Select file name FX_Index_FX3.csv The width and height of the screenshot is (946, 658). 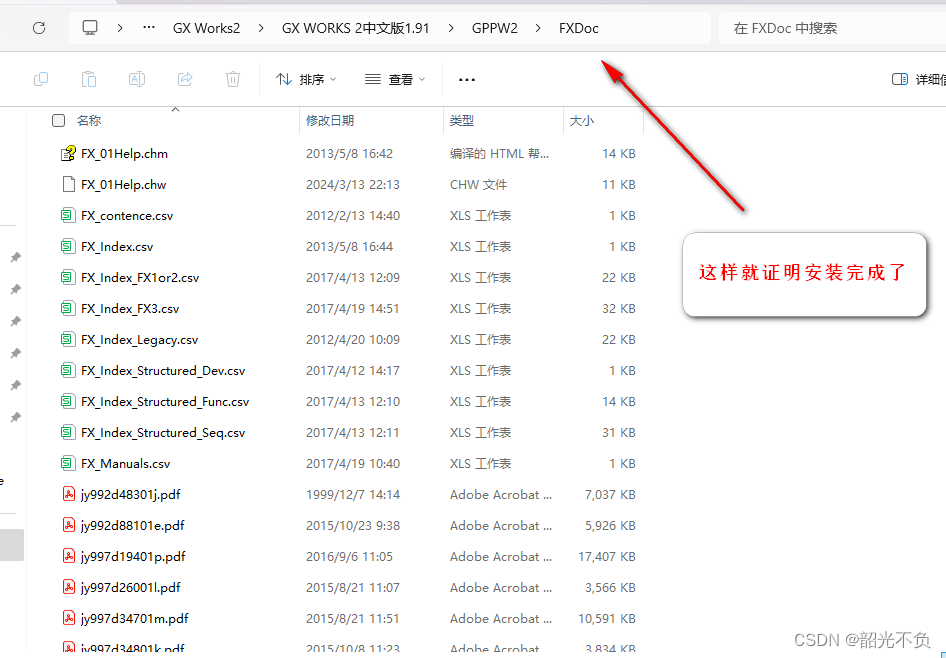(130, 309)
